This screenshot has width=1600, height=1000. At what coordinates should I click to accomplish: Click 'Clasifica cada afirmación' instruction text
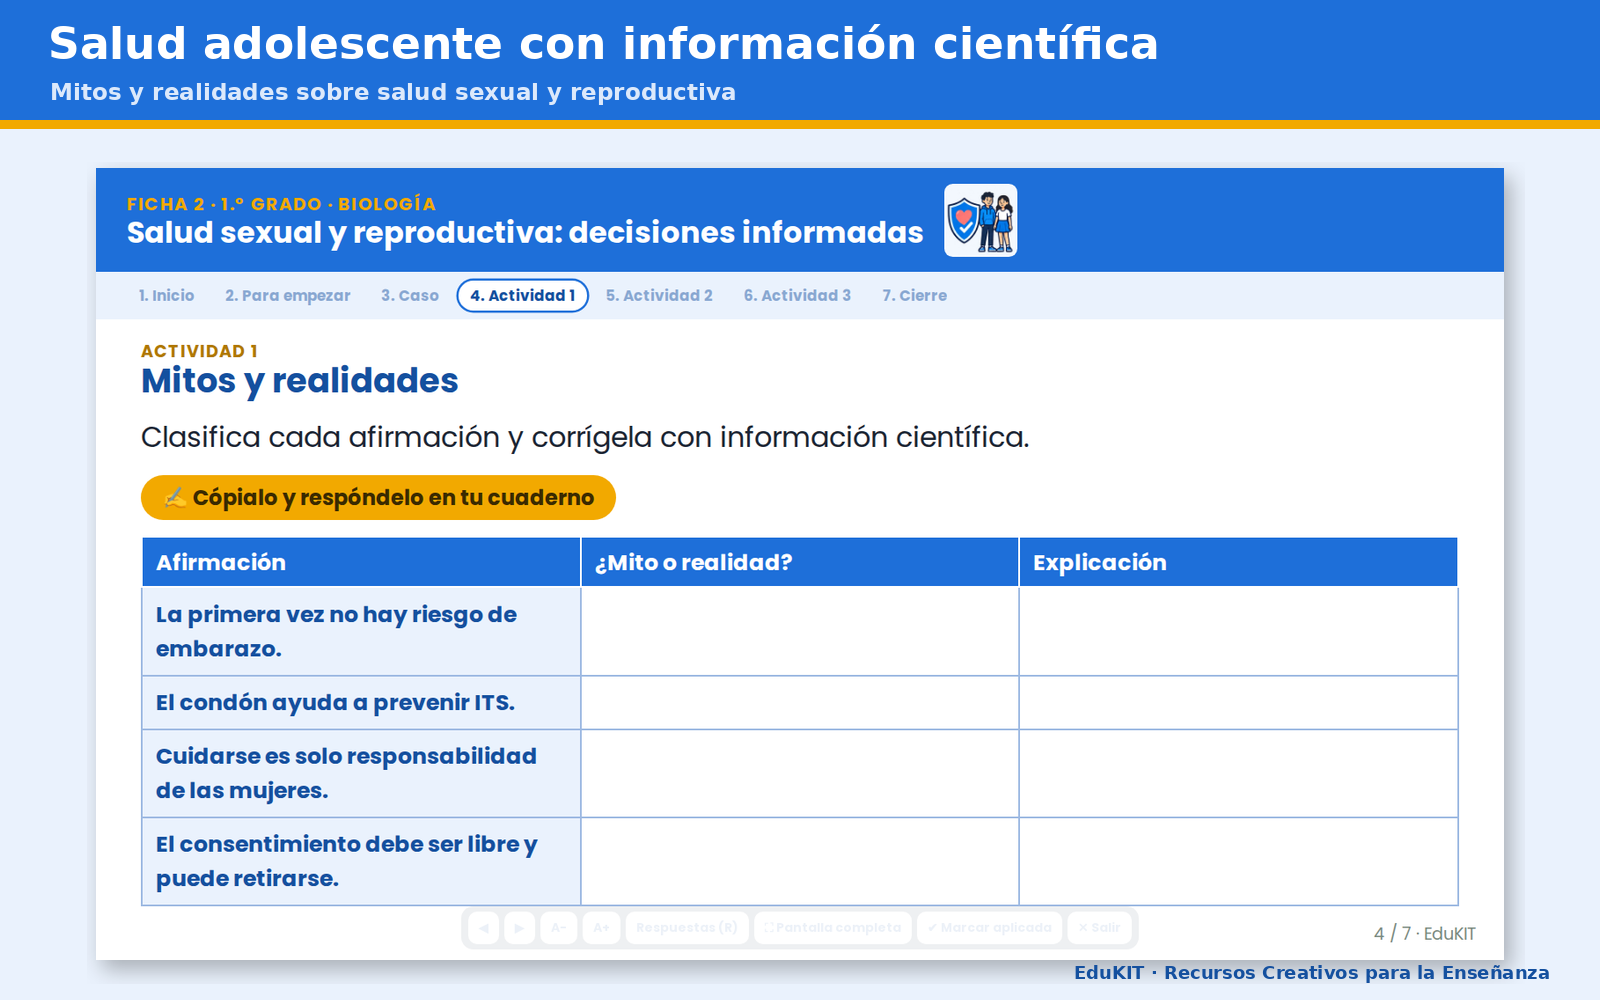pos(585,438)
